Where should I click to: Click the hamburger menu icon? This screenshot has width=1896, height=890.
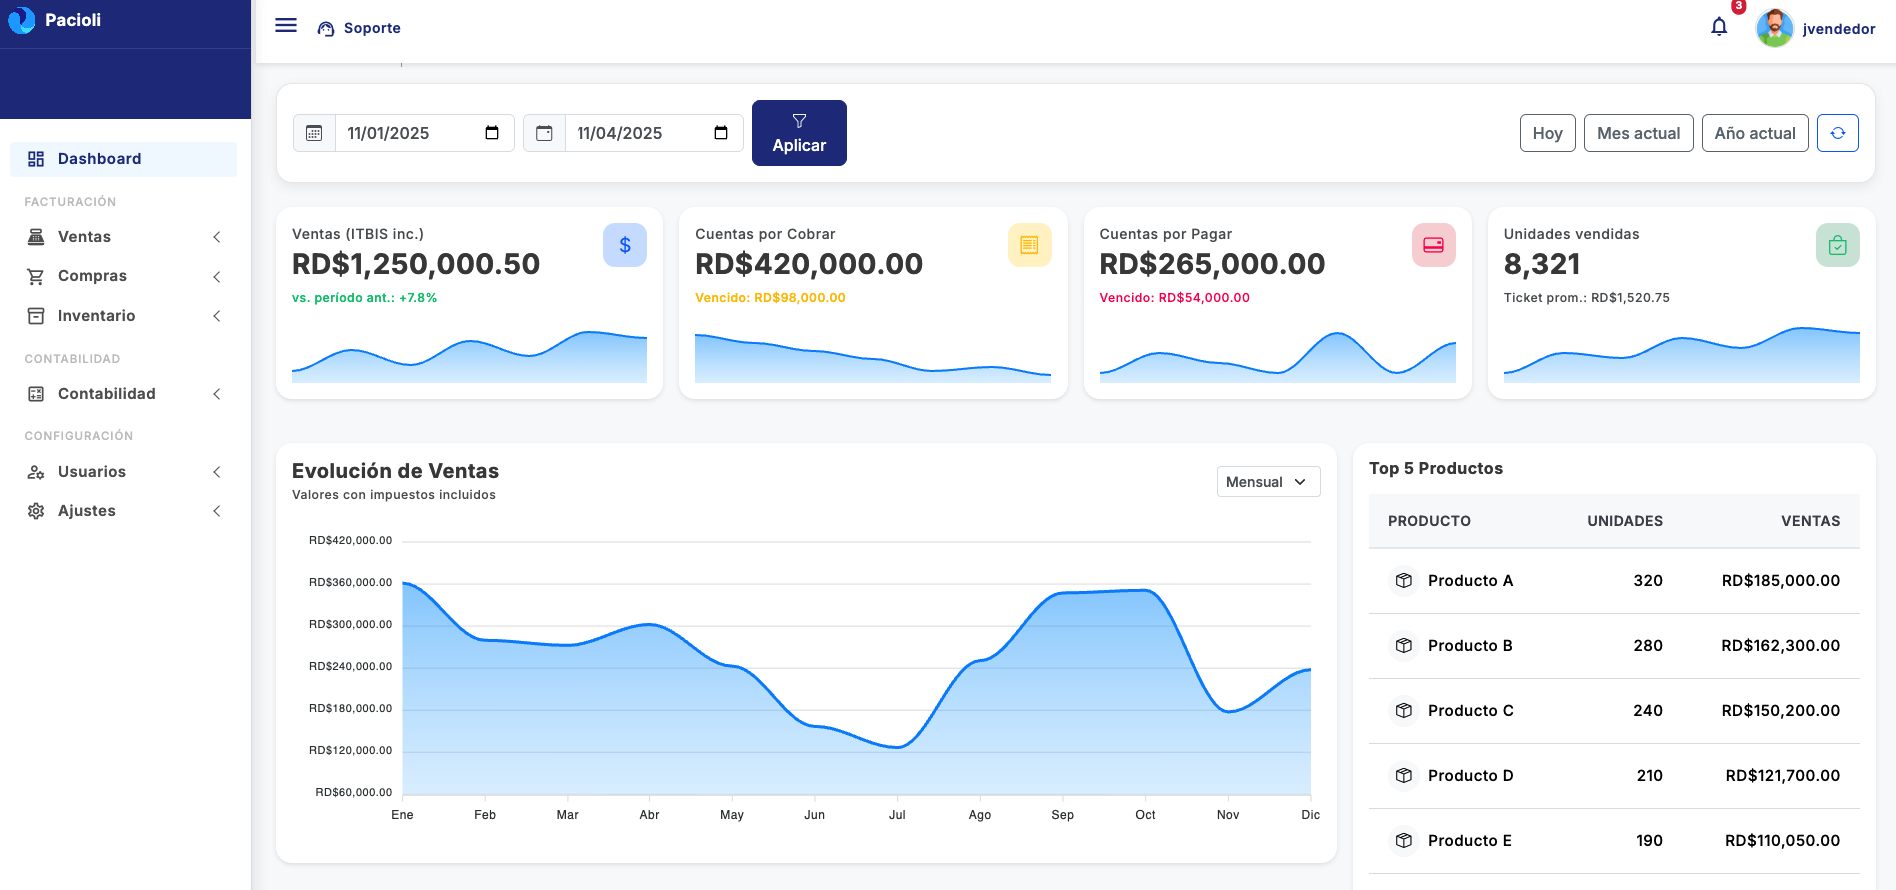coord(286,26)
